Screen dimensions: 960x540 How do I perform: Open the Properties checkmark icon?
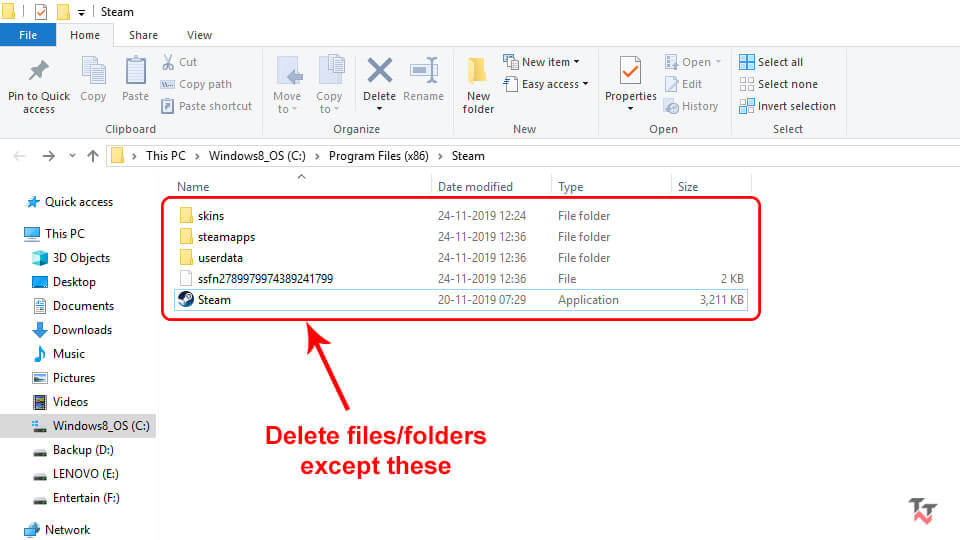(x=630, y=70)
